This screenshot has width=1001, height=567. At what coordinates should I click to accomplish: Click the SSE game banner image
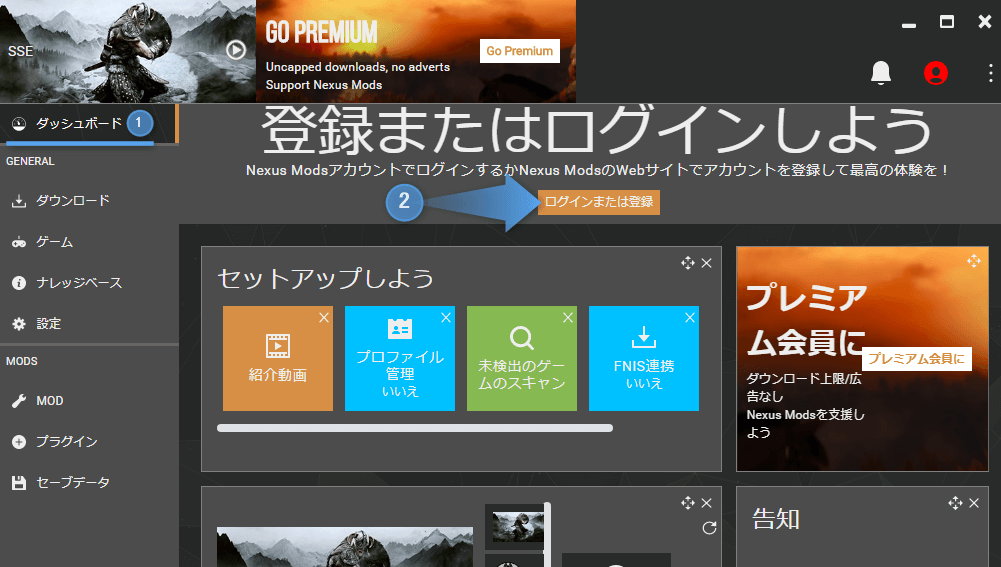coord(128,51)
